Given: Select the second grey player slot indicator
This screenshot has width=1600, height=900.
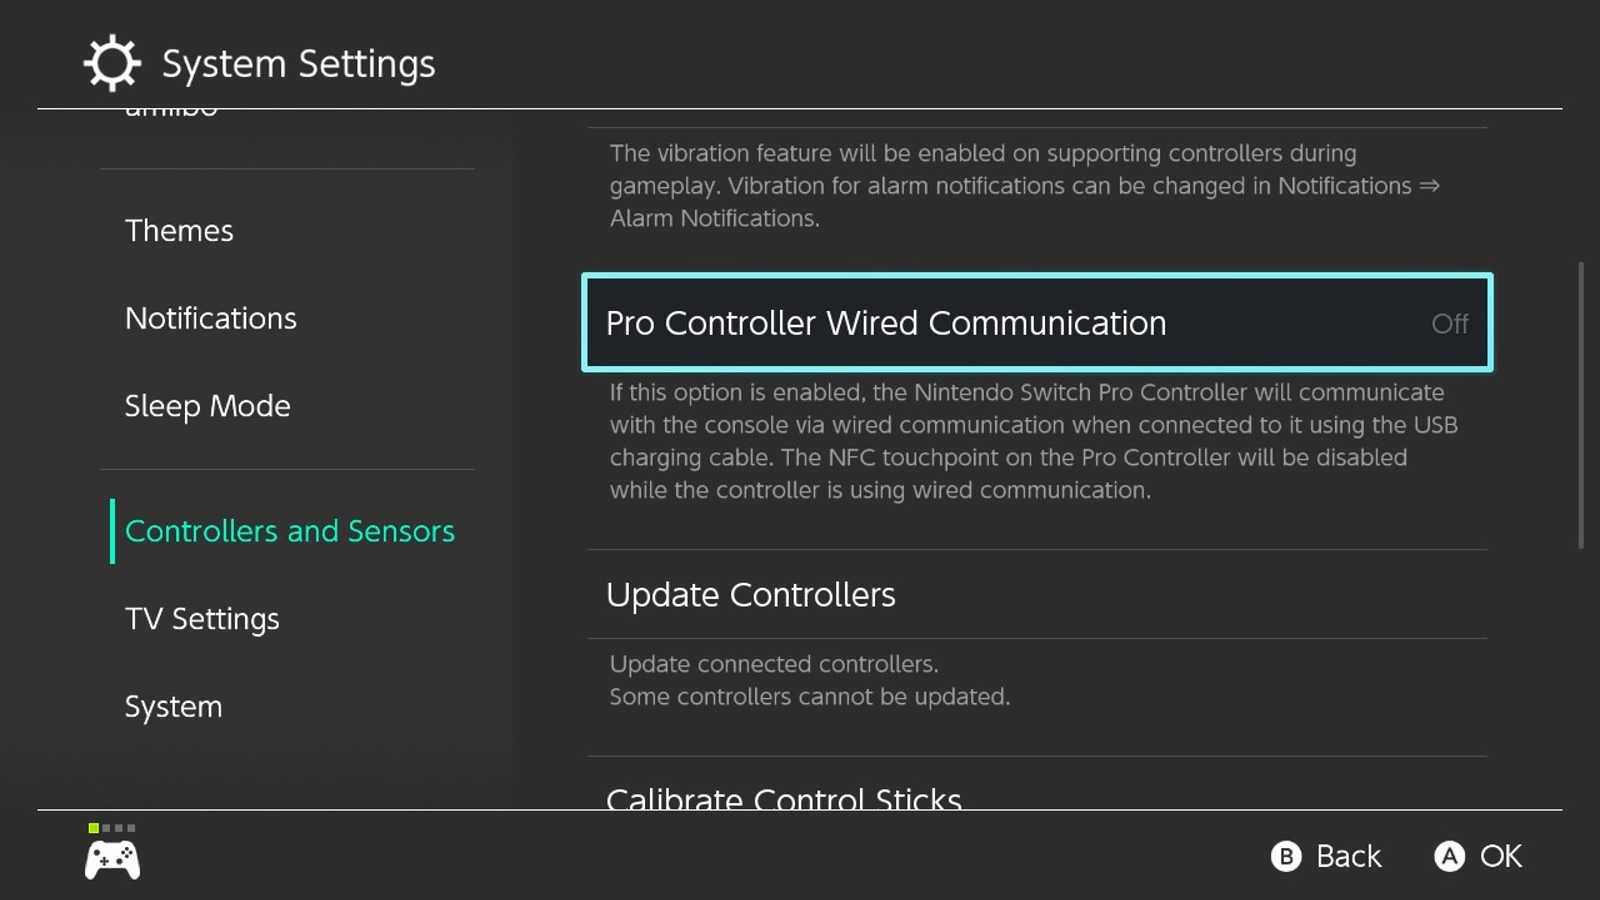Looking at the screenshot, I should [x=106, y=827].
